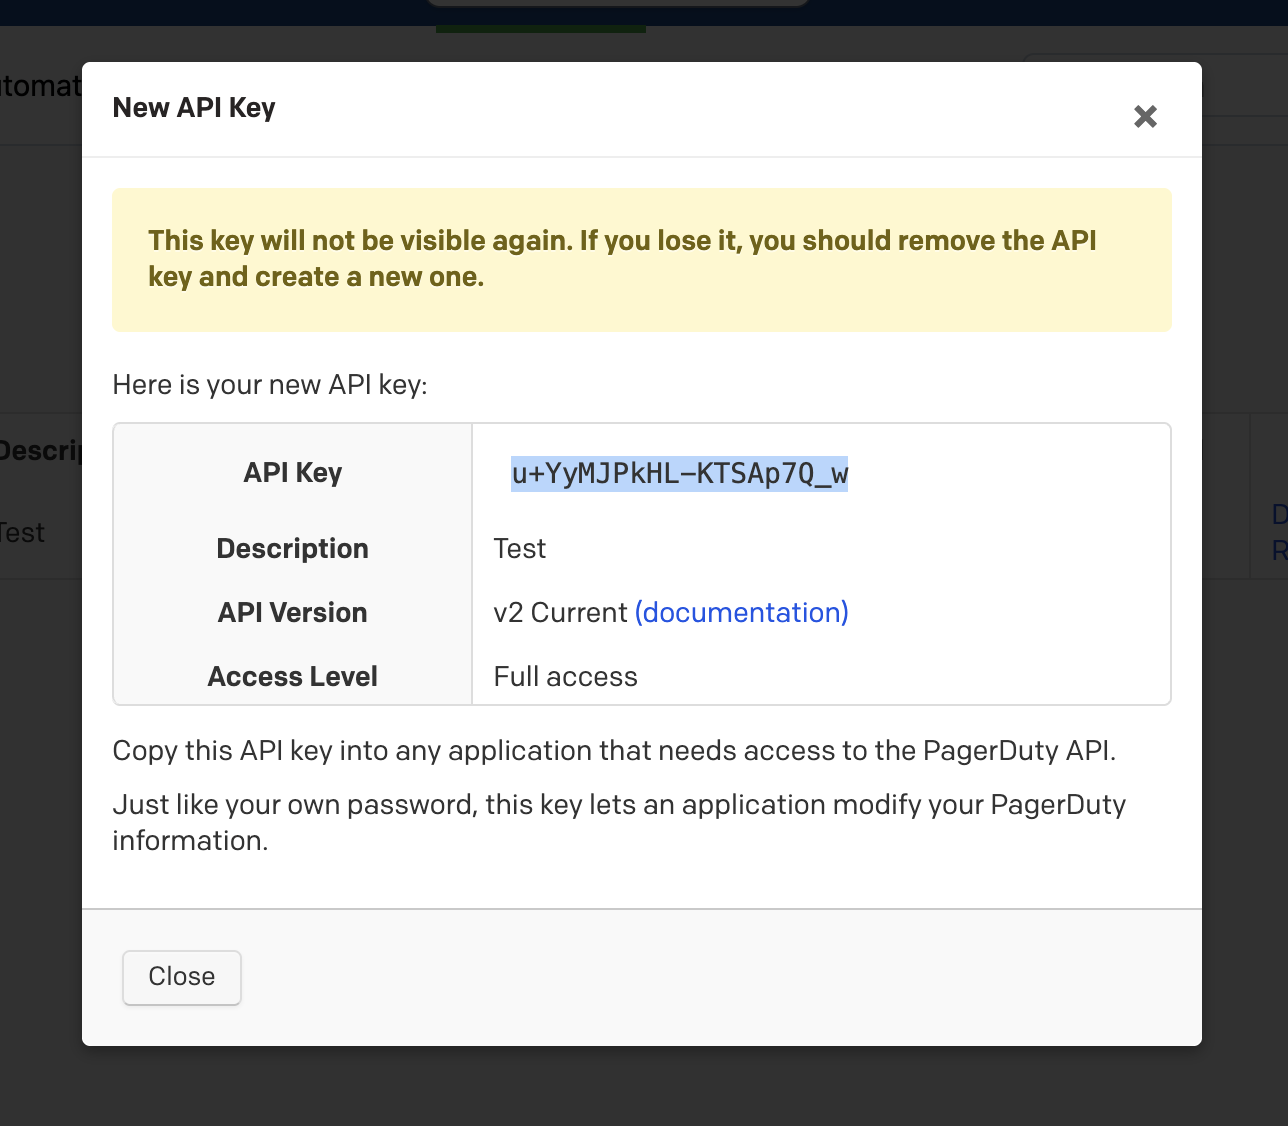Image resolution: width=1288 pixels, height=1126 pixels.
Task: Open the API documentation link
Action: click(x=742, y=612)
